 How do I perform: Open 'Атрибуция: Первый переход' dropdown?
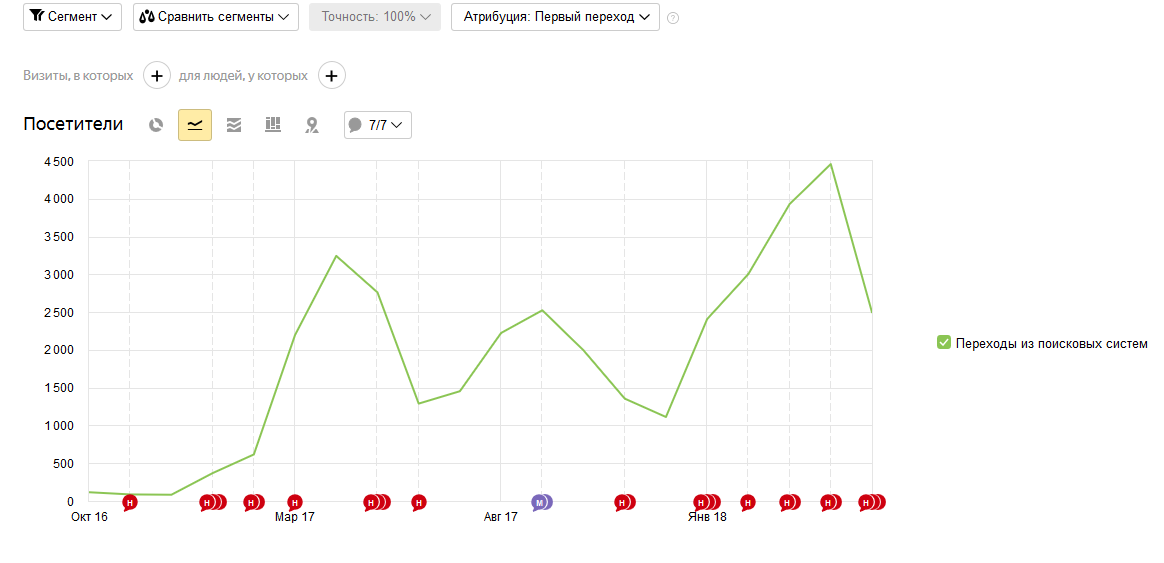coord(555,16)
